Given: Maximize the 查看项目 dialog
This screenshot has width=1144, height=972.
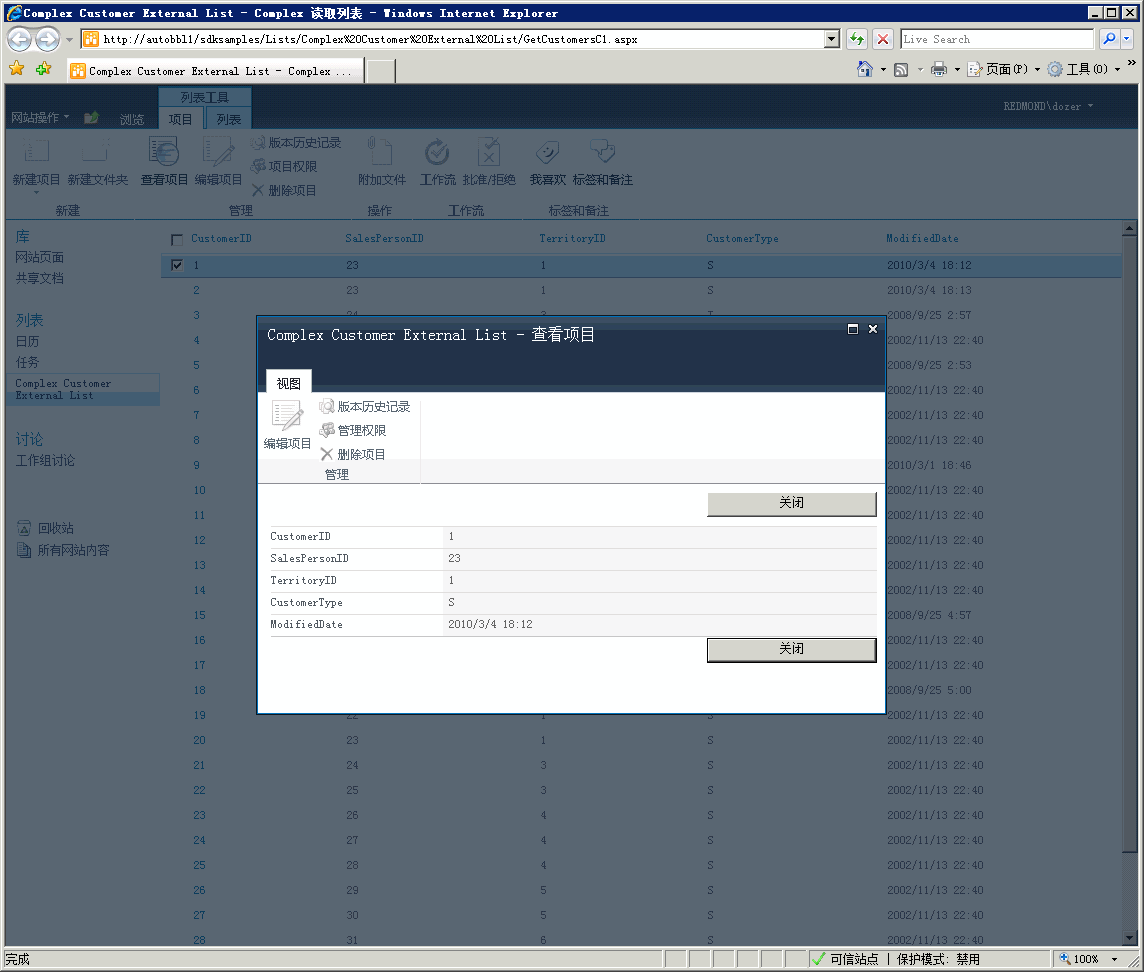Looking at the screenshot, I should [x=852, y=329].
